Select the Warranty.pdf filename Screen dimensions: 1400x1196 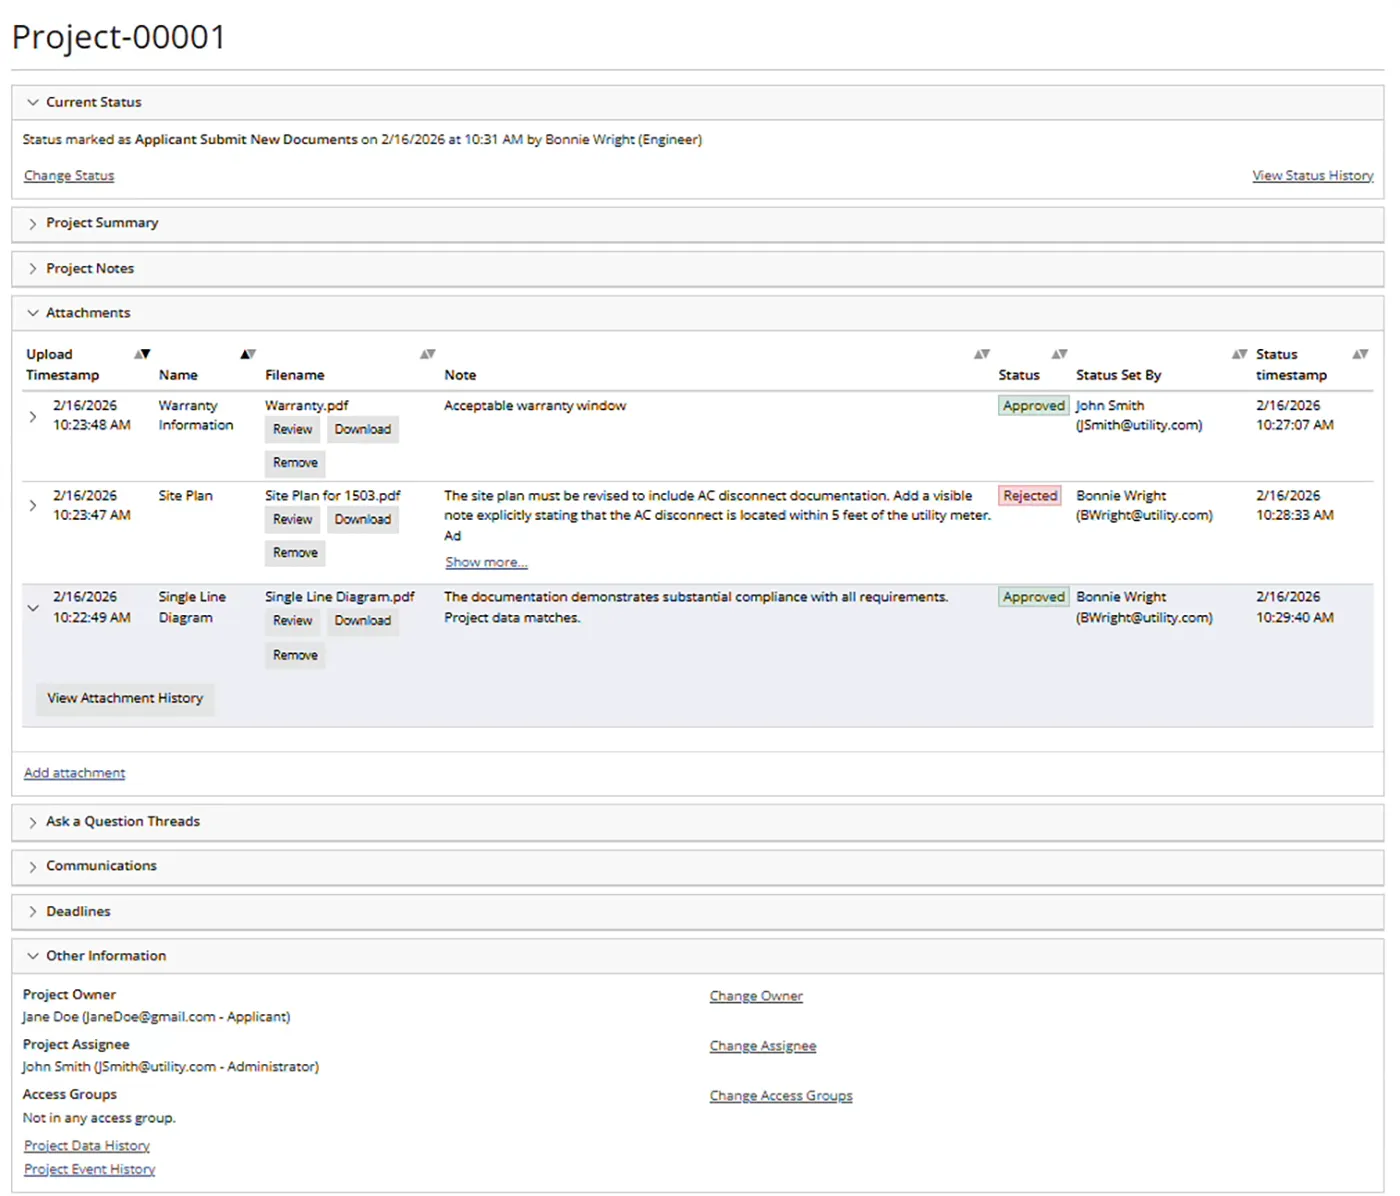point(306,406)
